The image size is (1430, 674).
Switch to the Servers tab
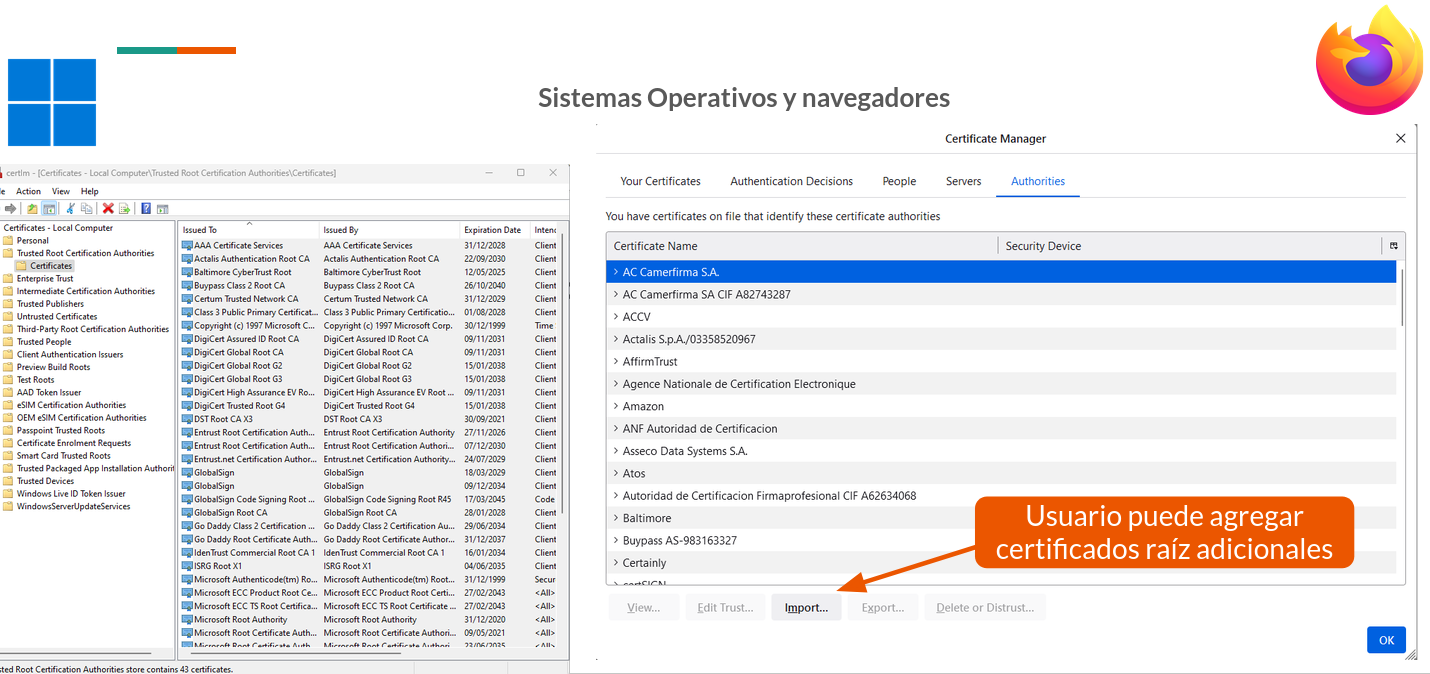coord(963,181)
